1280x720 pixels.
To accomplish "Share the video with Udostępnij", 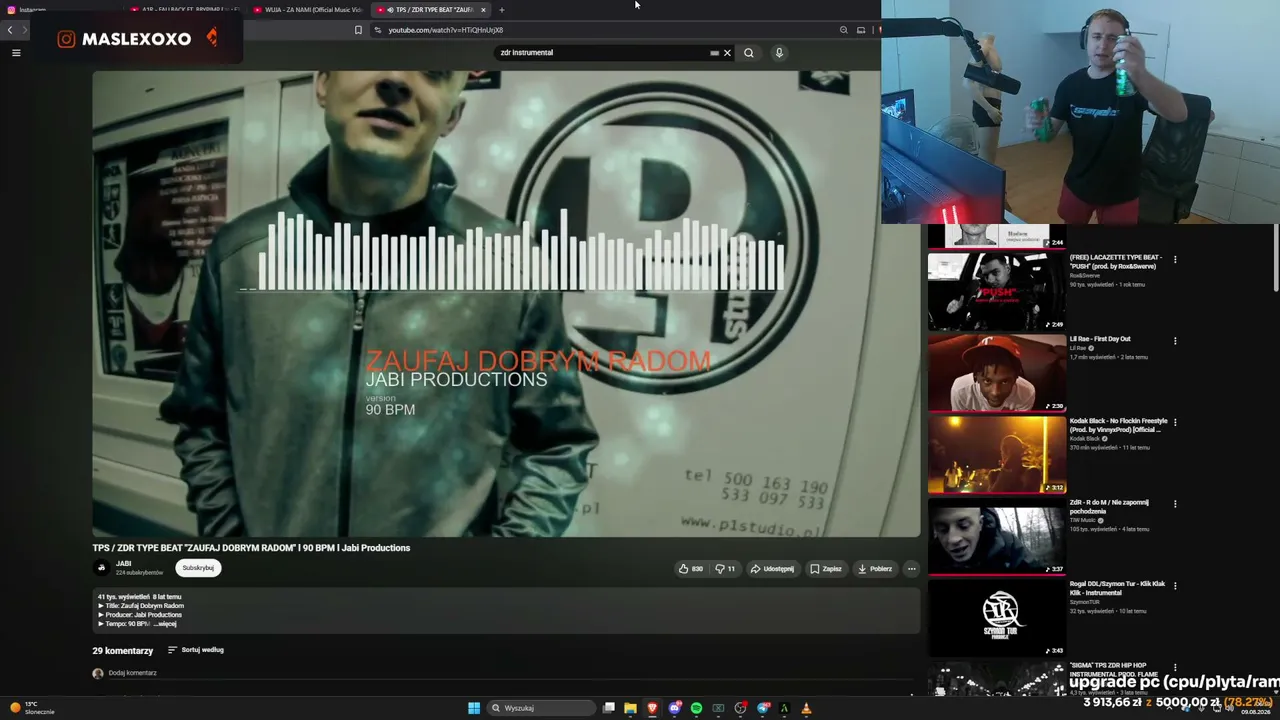I will coord(772,569).
